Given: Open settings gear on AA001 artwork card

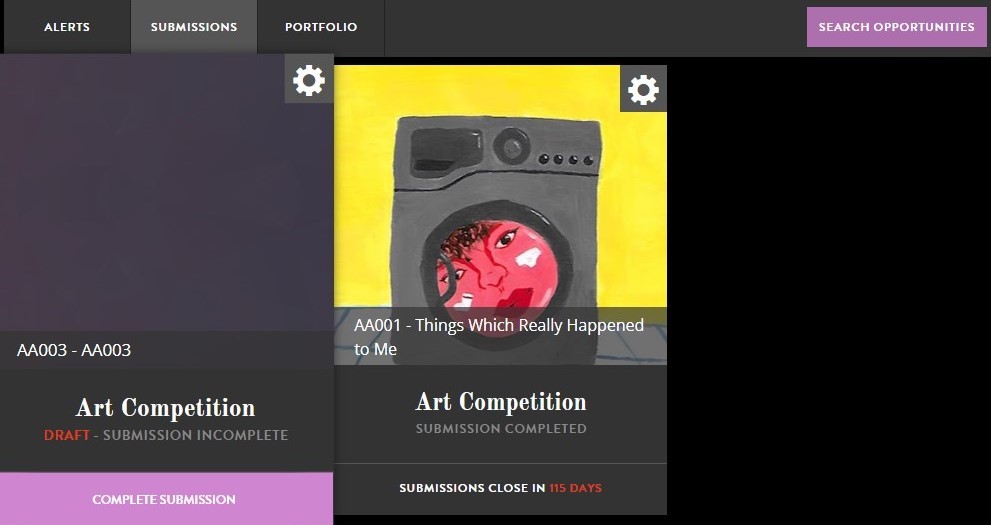Looking at the screenshot, I should tap(643, 89).
